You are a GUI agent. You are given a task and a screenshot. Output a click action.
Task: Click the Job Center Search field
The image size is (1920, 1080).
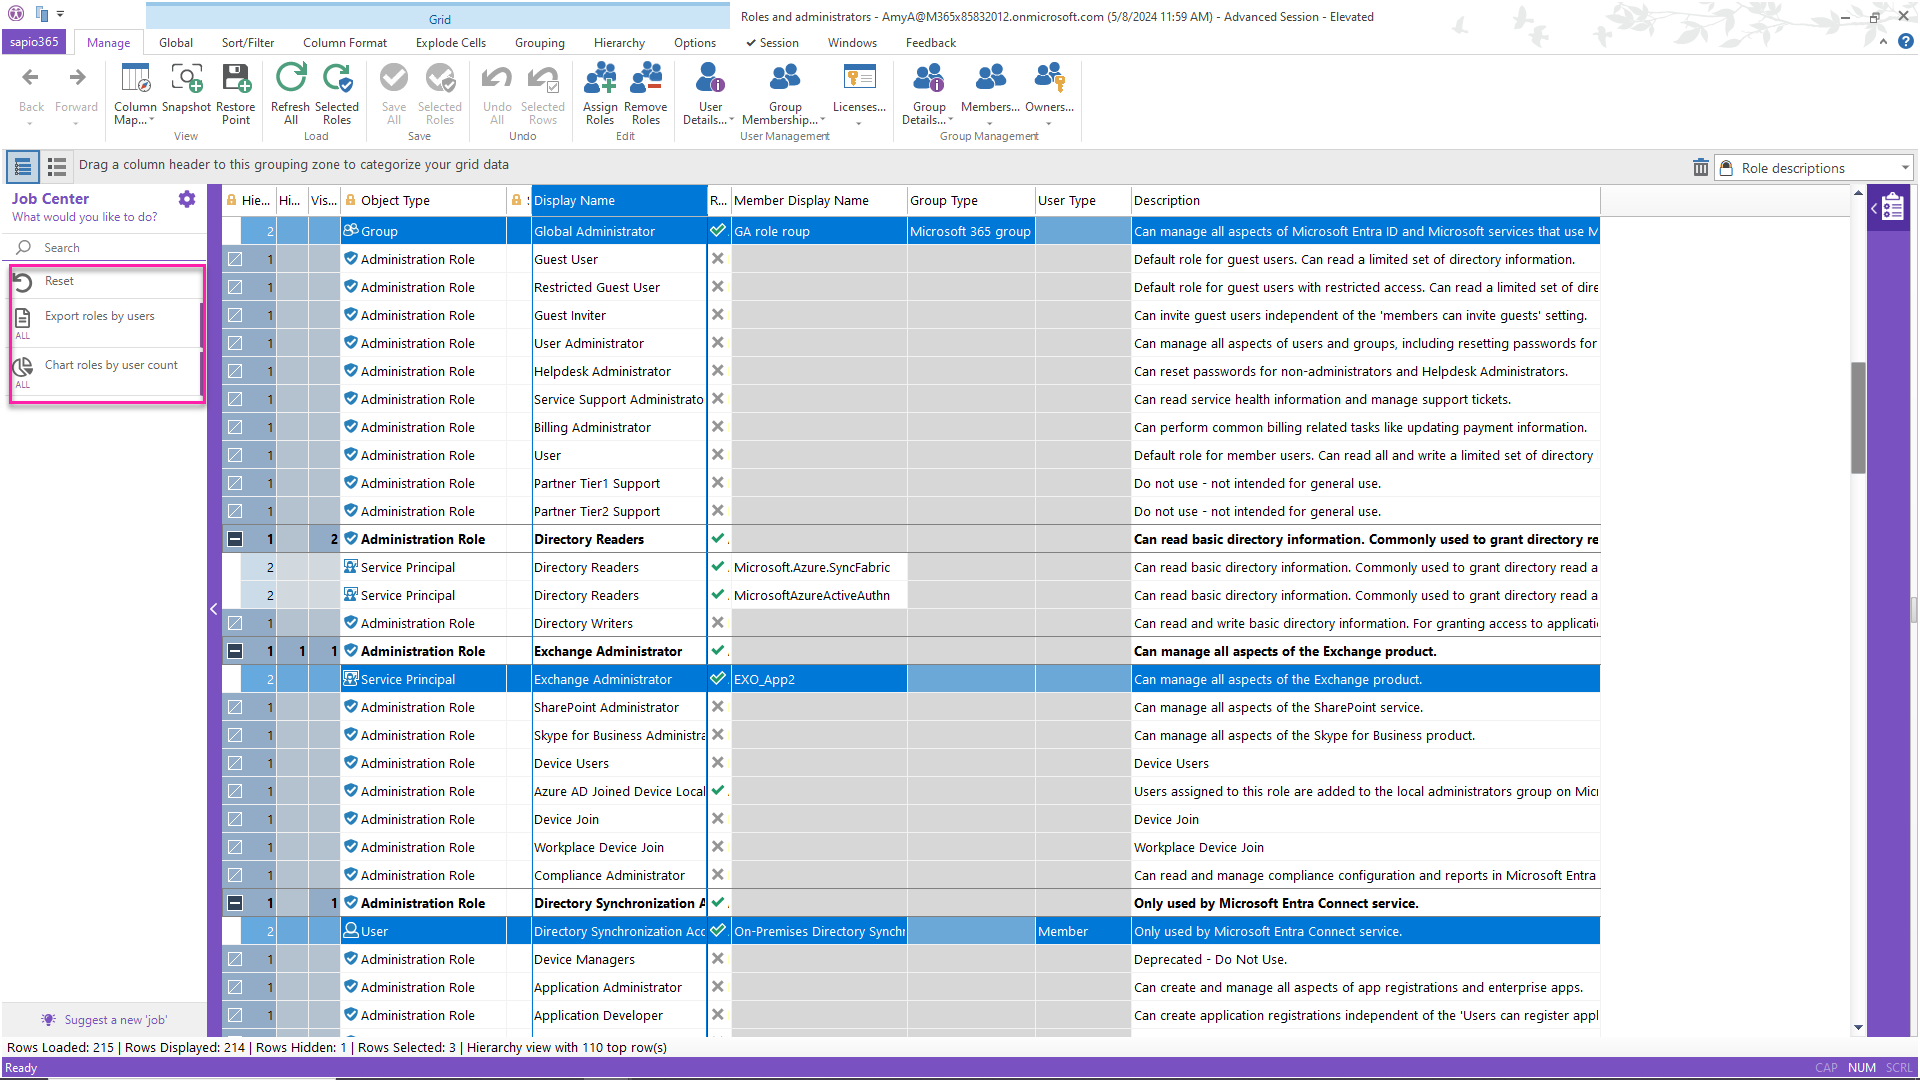tap(104, 248)
